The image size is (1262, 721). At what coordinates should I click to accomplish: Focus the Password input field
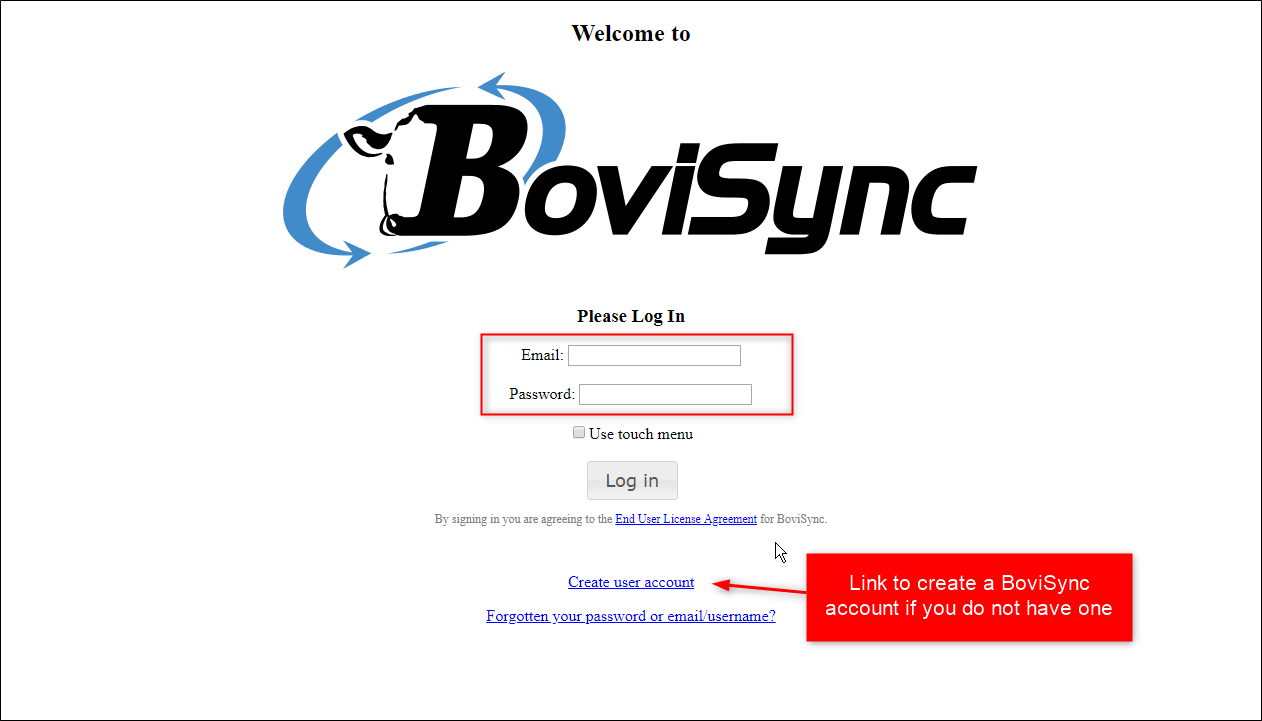tap(665, 394)
